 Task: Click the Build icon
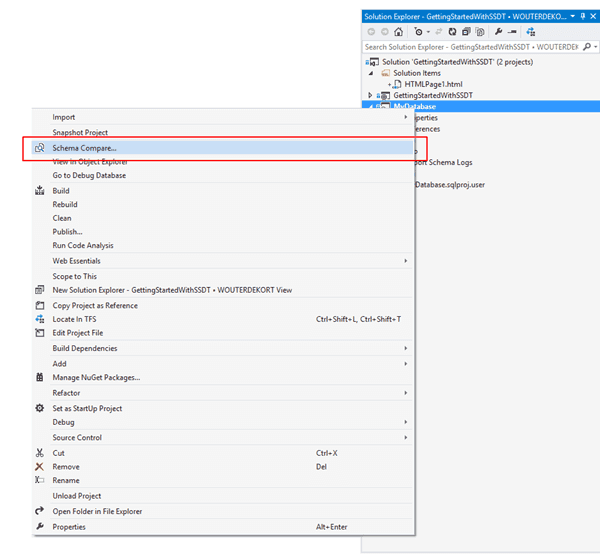40,191
